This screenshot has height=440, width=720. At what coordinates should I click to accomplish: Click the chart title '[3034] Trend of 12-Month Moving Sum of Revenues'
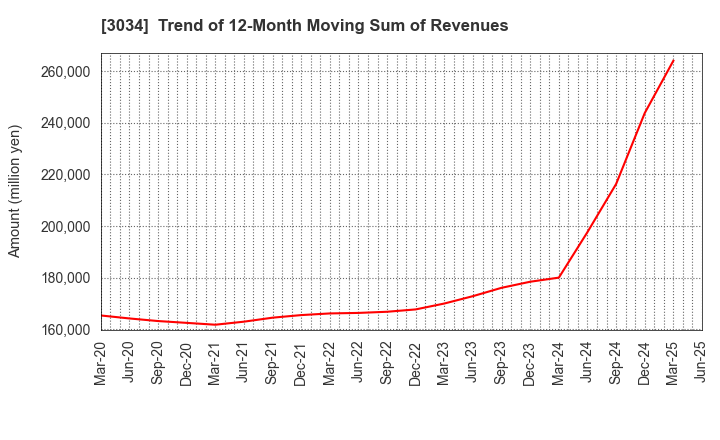tap(304, 25)
